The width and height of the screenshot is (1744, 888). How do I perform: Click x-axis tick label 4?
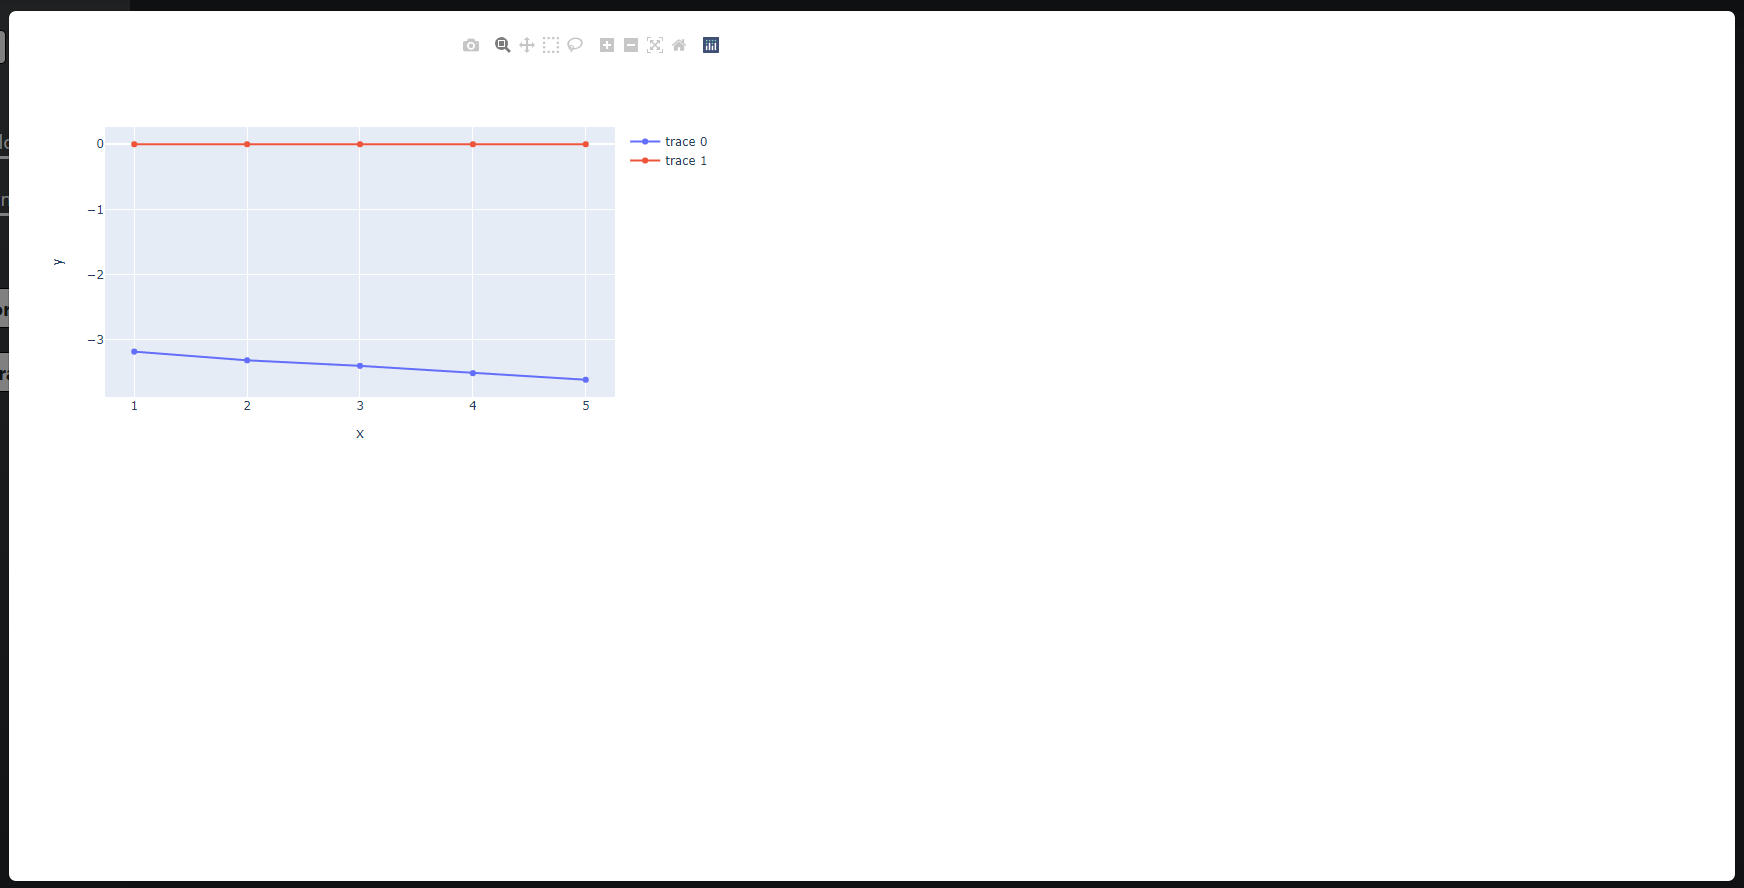(473, 406)
